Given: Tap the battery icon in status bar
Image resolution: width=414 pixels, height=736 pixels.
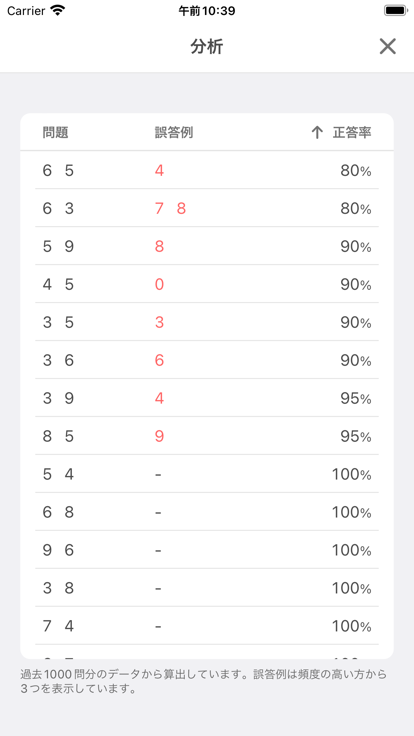Looking at the screenshot, I should pyautogui.click(x=395, y=10).
